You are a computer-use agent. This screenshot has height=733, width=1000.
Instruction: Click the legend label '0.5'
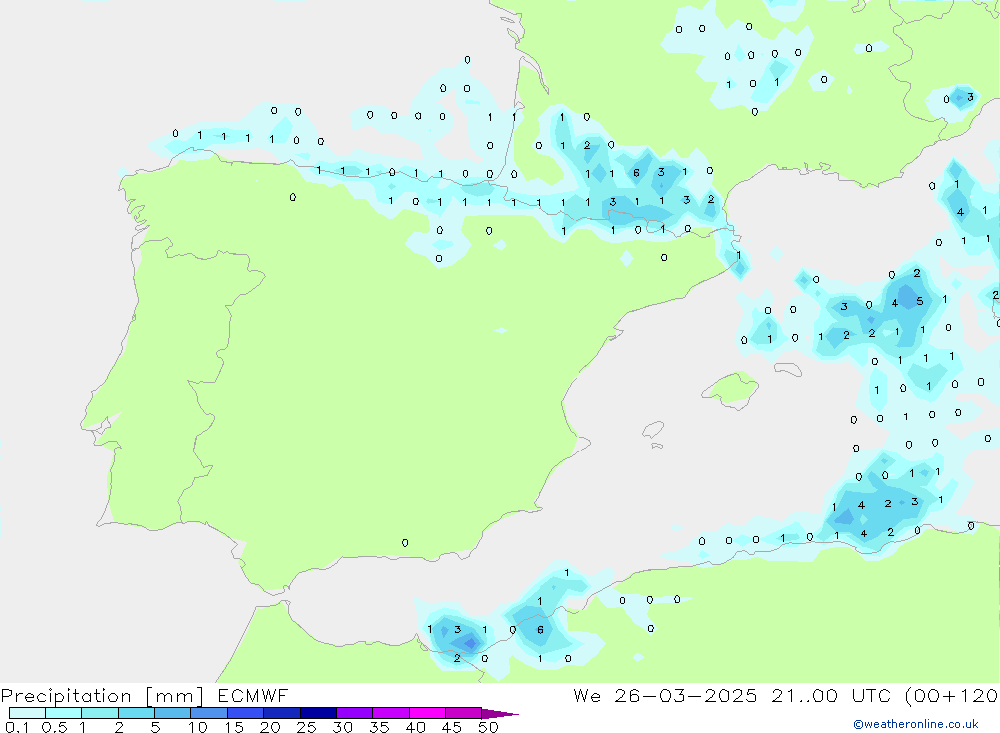point(54,727)
